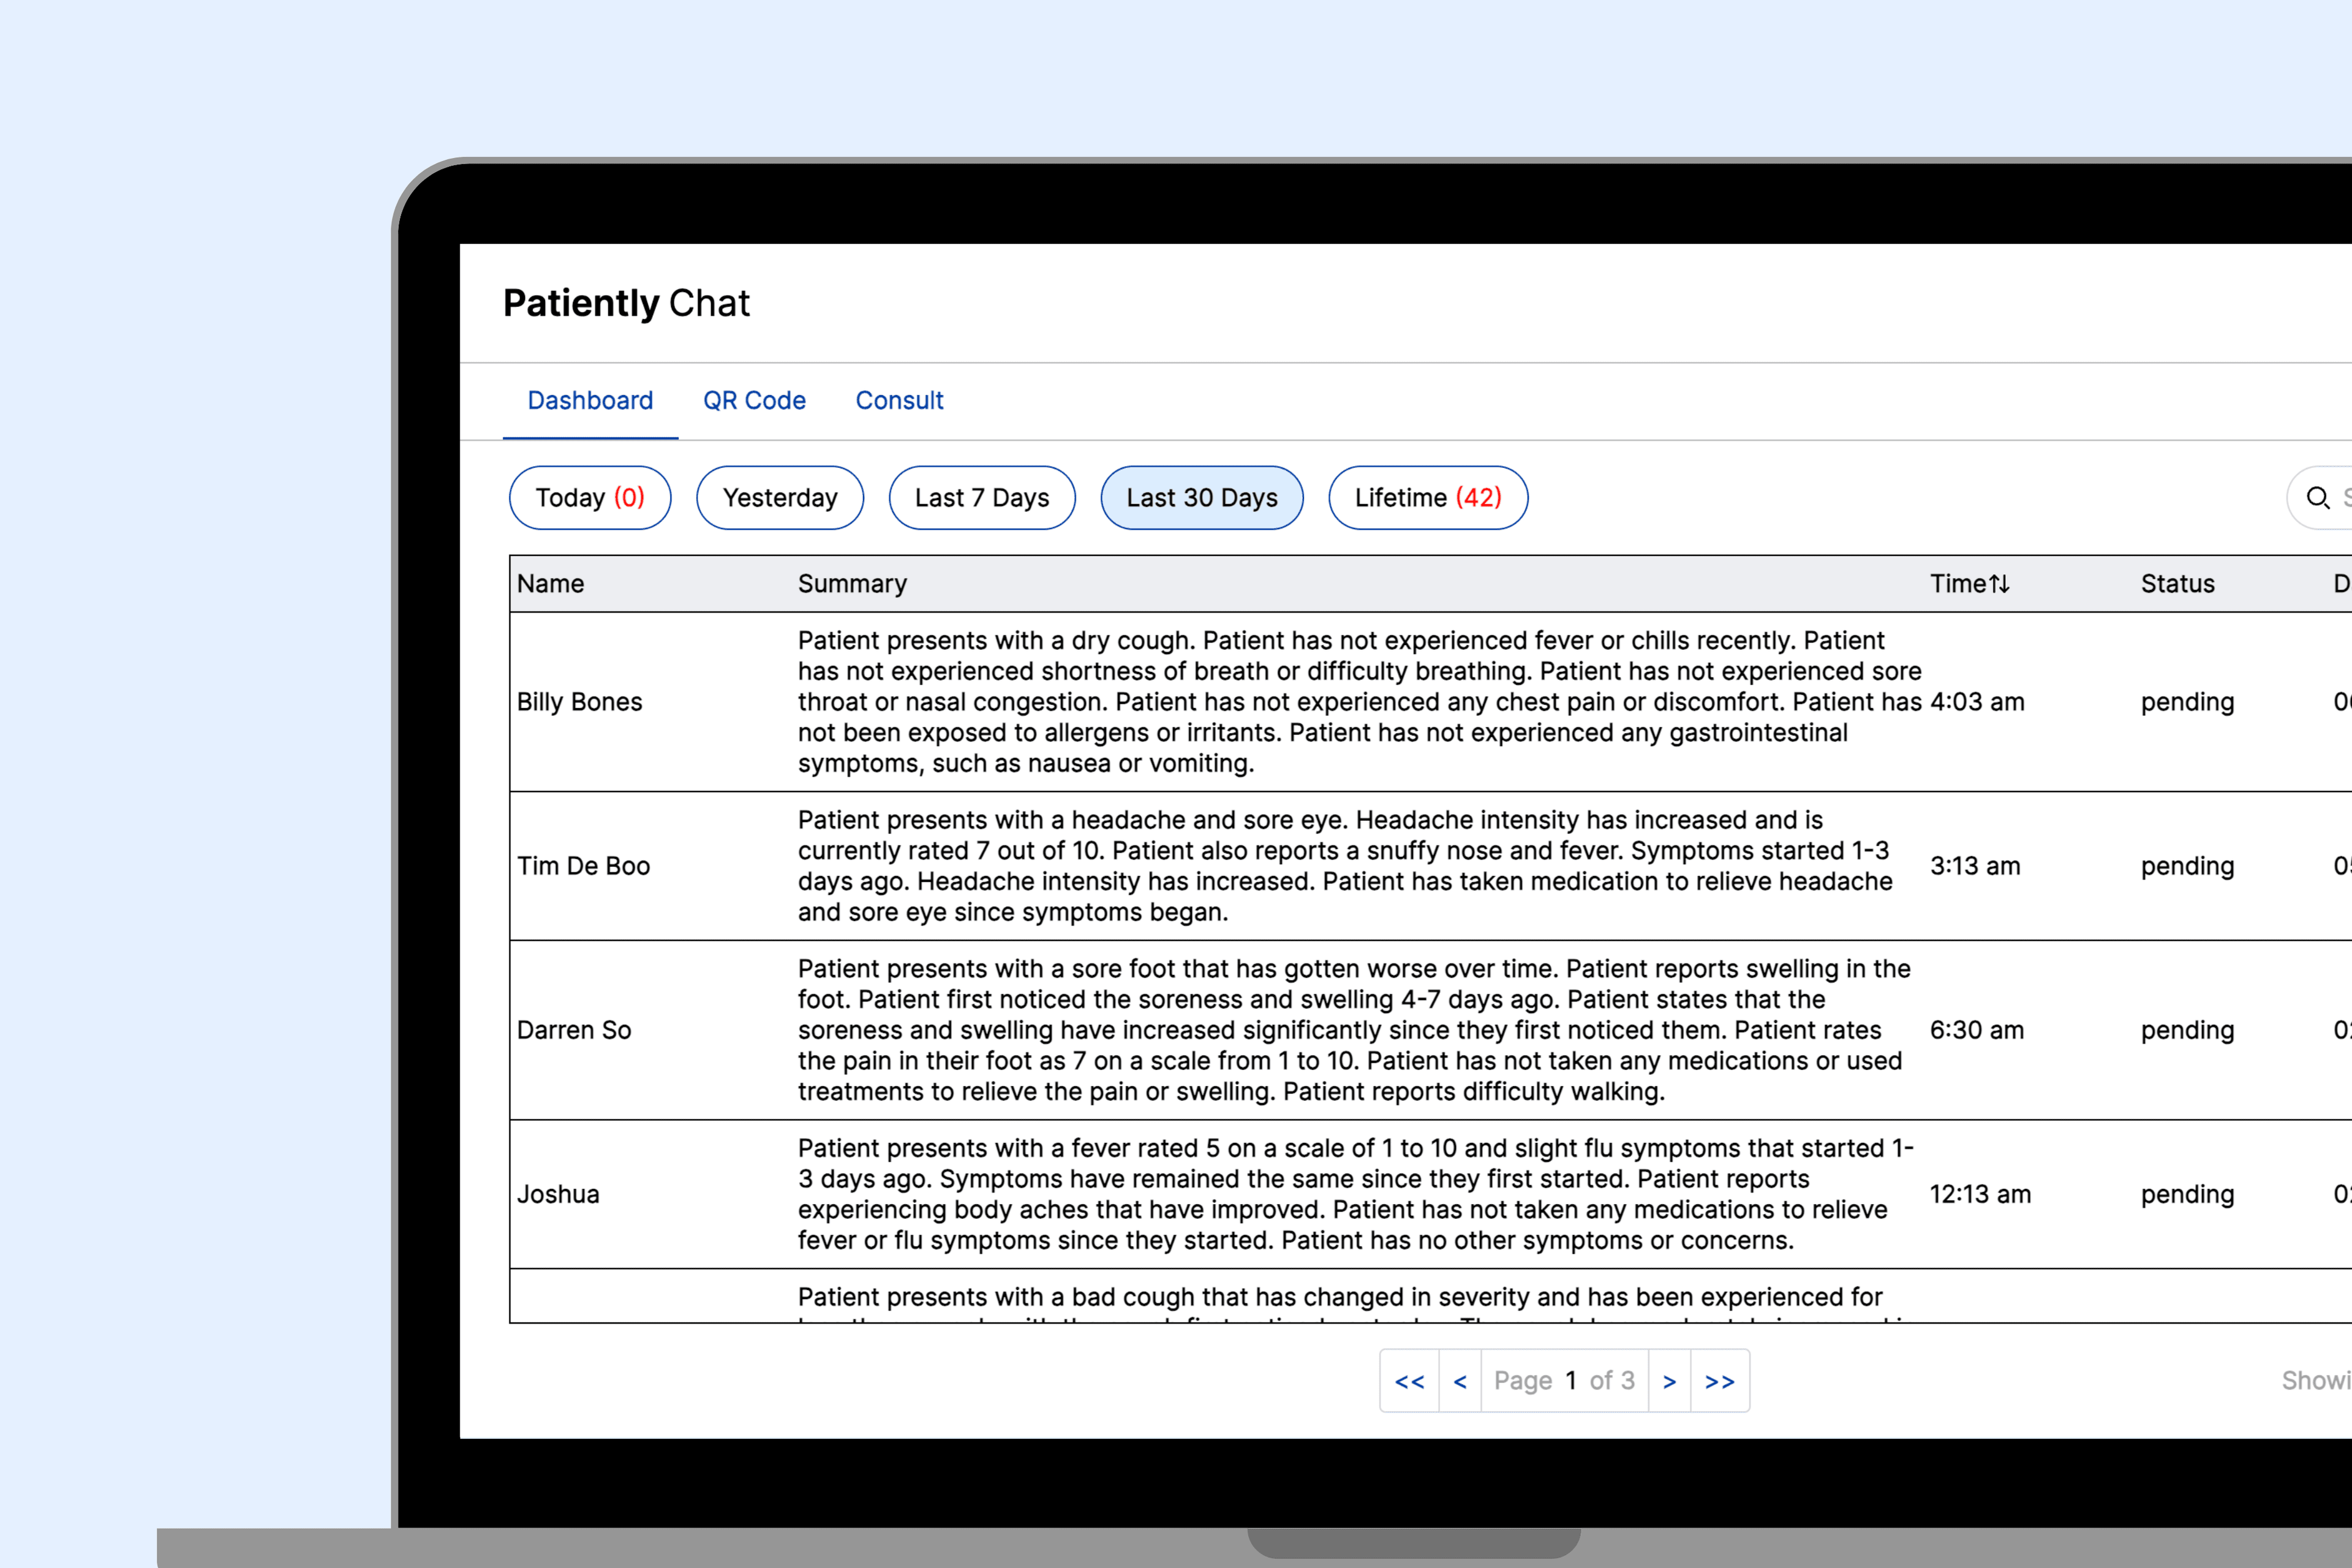2352x1568 pixels.
Task: Open search using the magnifying glass
Action: pyautogui.click(x=2318, y=497)
